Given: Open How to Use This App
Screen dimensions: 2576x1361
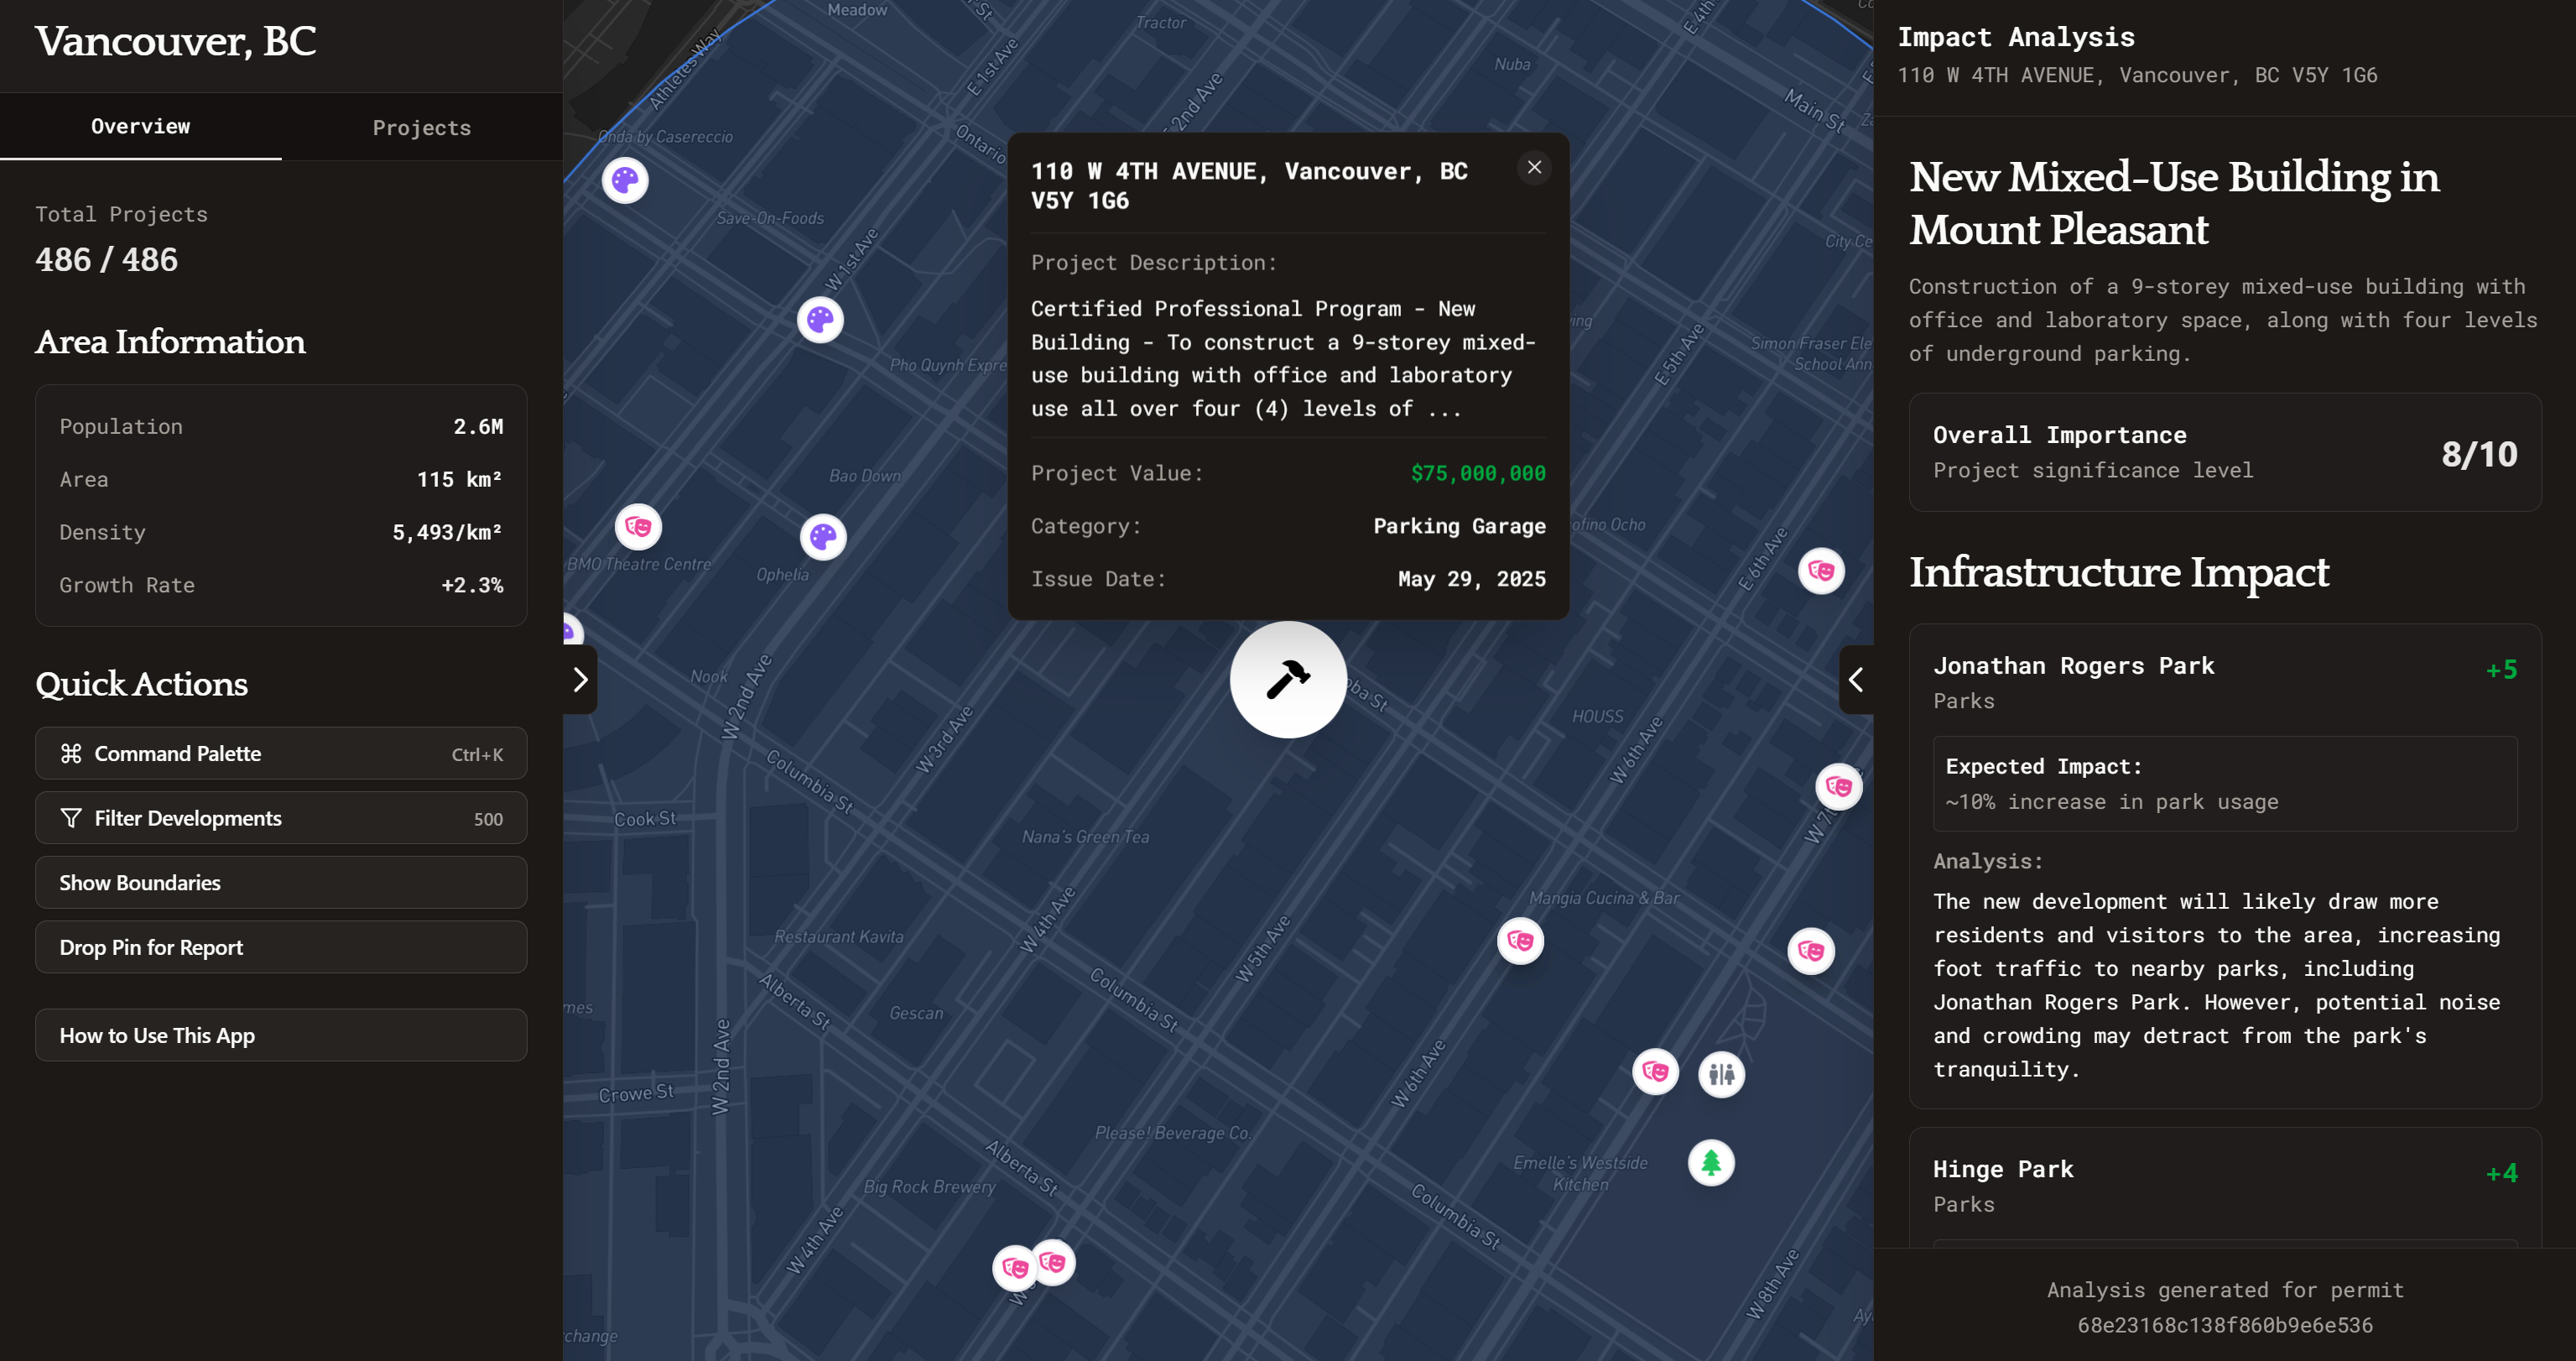Looking at the screenshot, I should pyautogui.click(x=280, y=1036).
